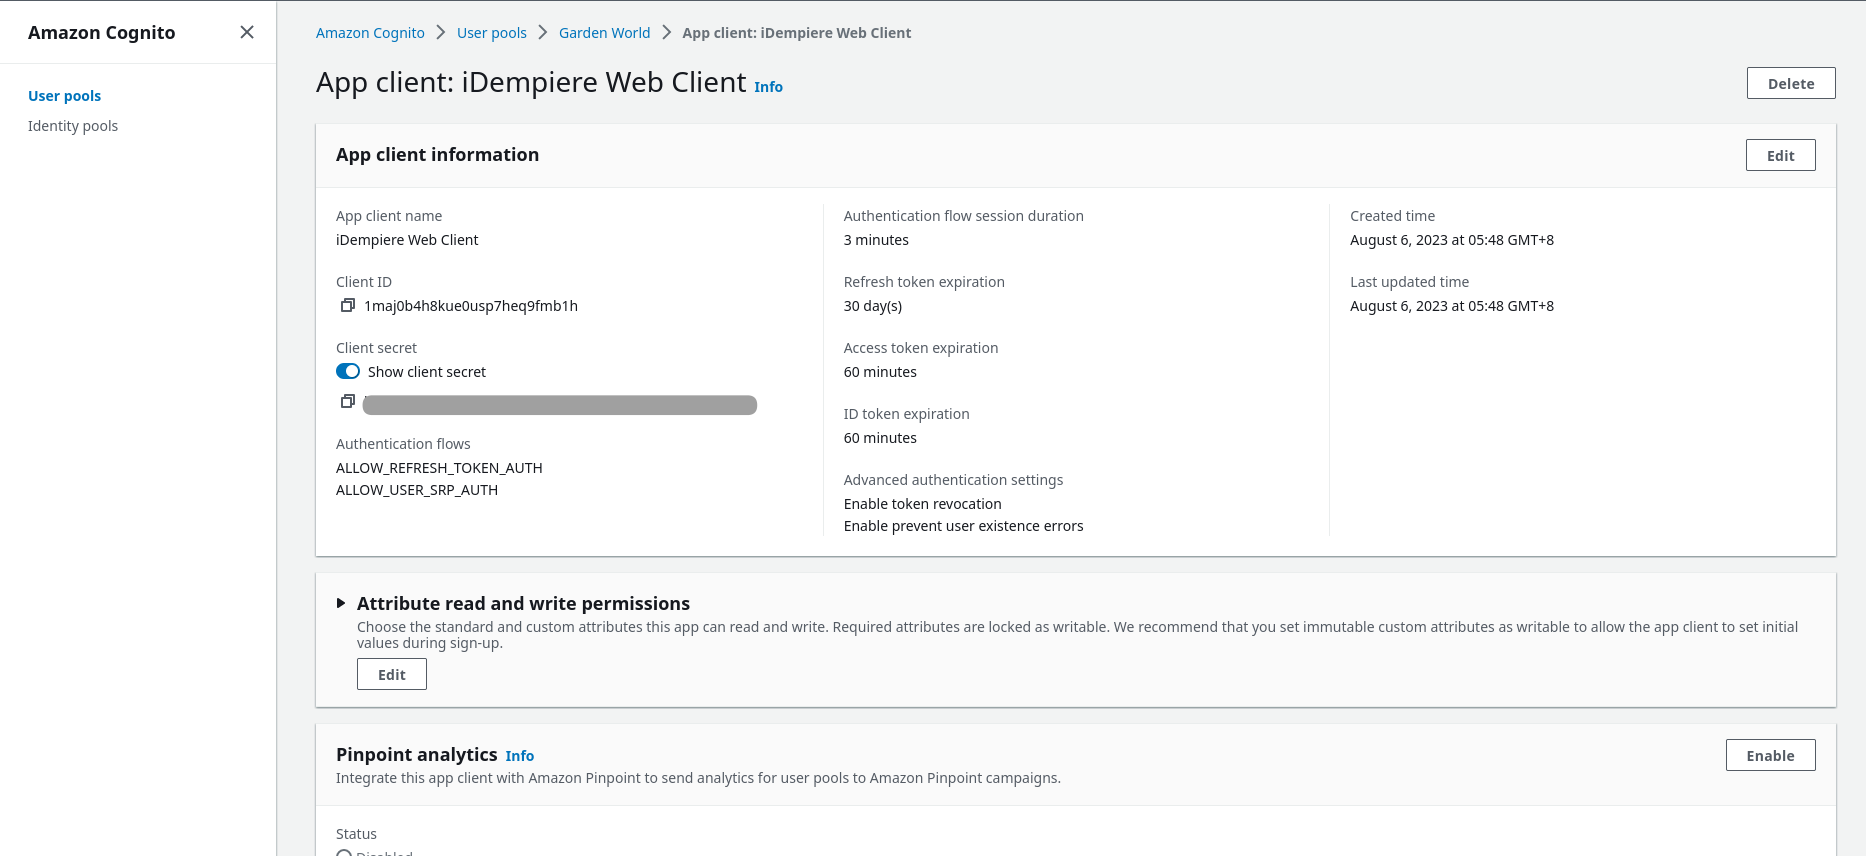Open Info link beside Pinpoint analytics
The width and height of the screenshot is (1866, 856).
519,756
